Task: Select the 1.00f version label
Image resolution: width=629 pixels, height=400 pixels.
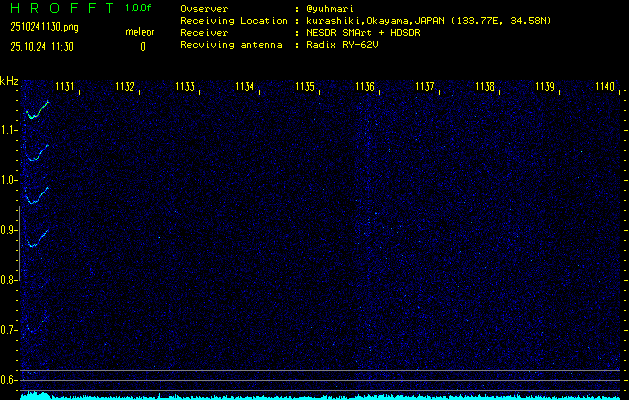Action: [x=140, y=8]
